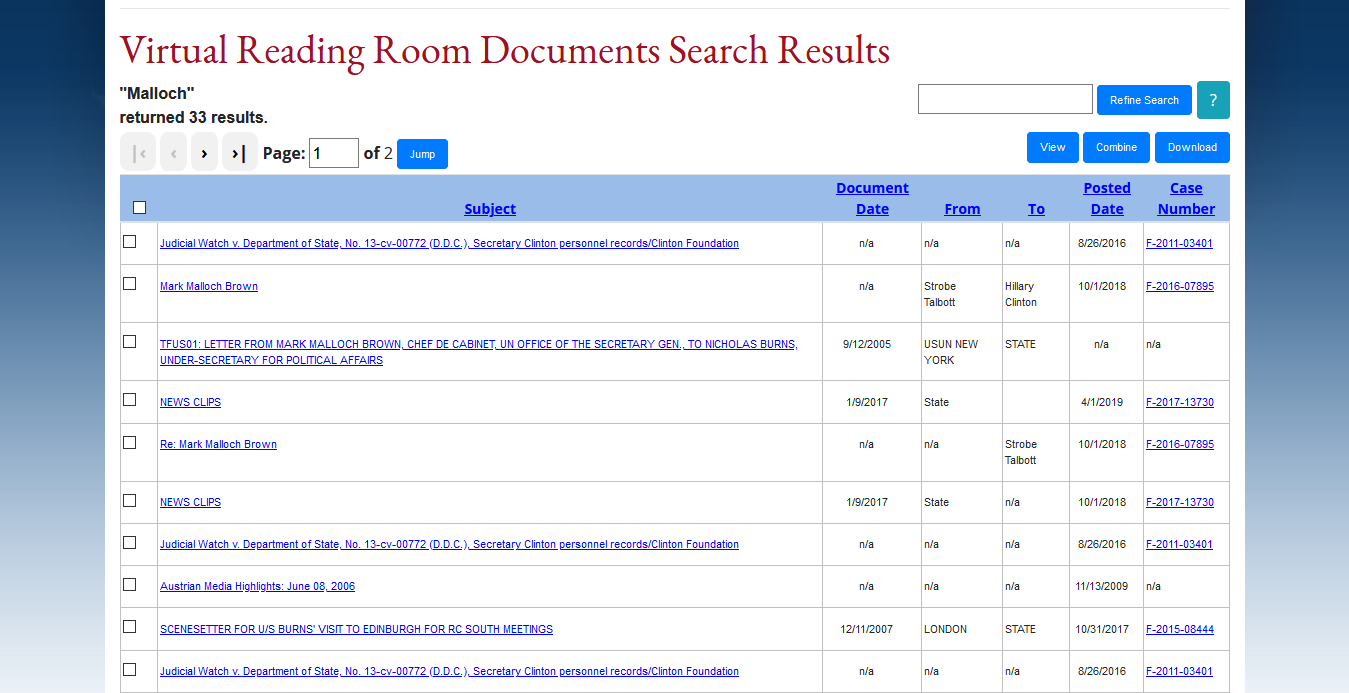Open NEWS CLIPS document posted 4/1/2019
The image size is (1349, 693).
click(x=190, y=402)
